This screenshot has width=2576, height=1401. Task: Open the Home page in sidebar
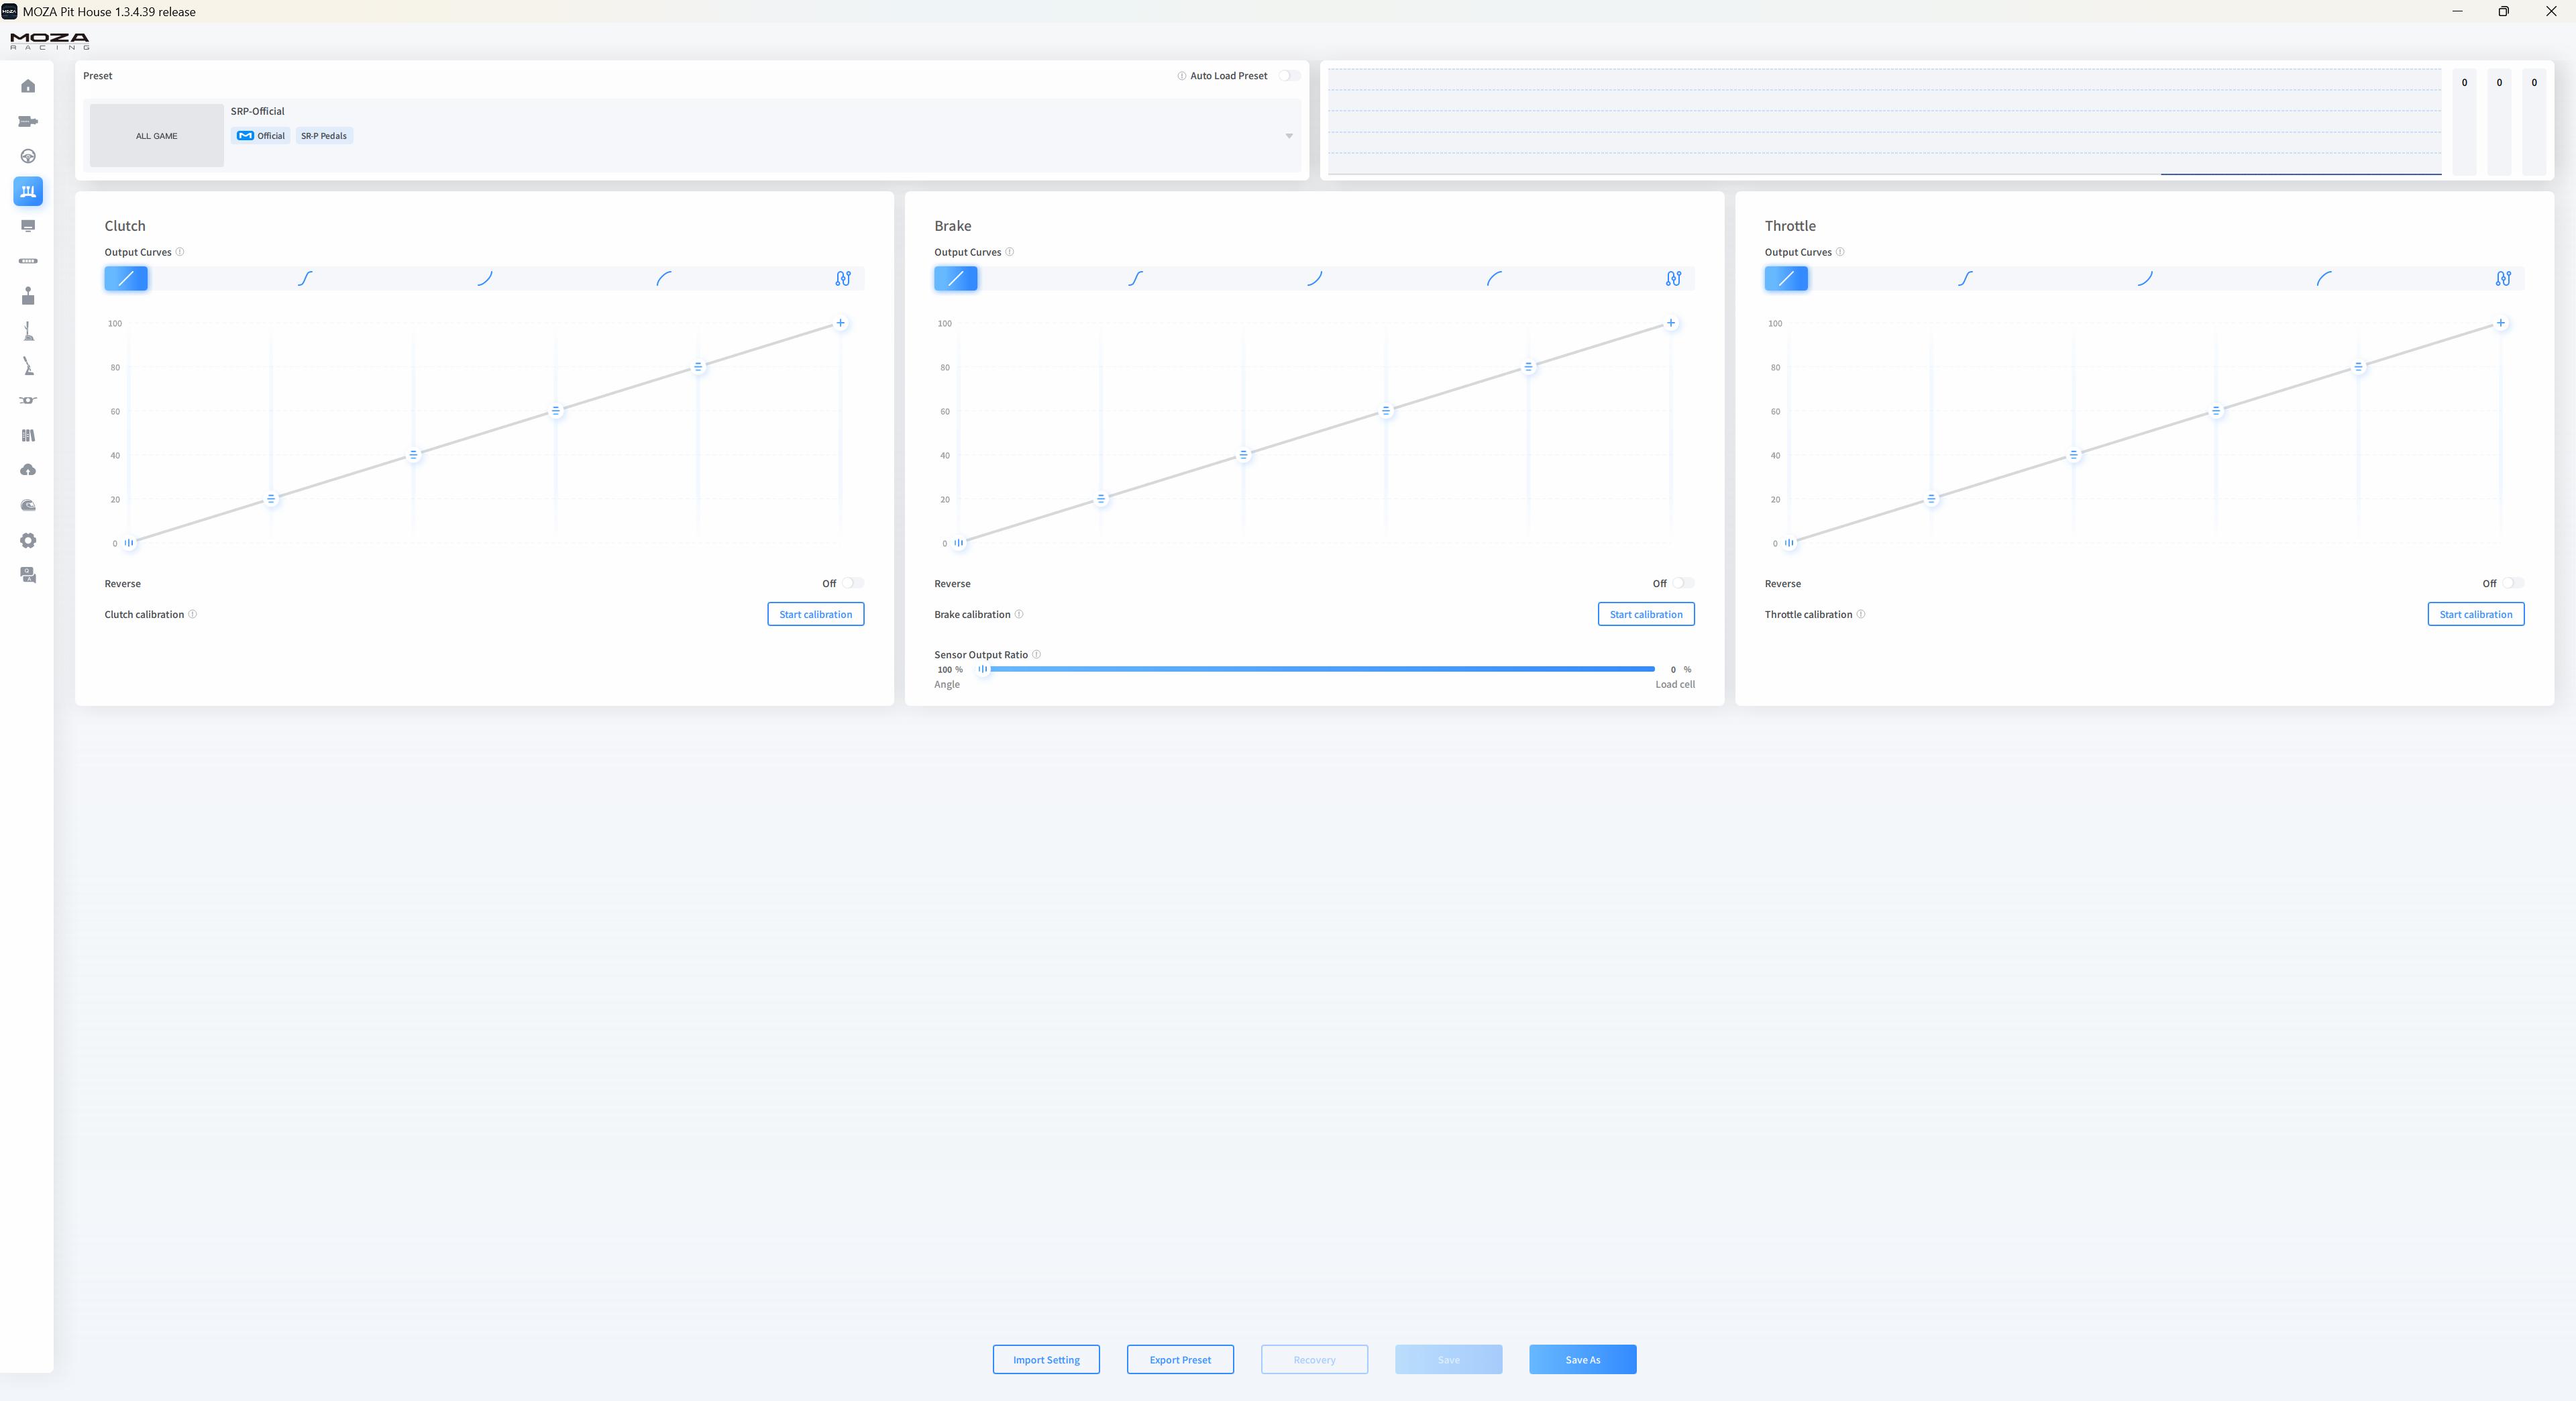click(x=28, y=86)
